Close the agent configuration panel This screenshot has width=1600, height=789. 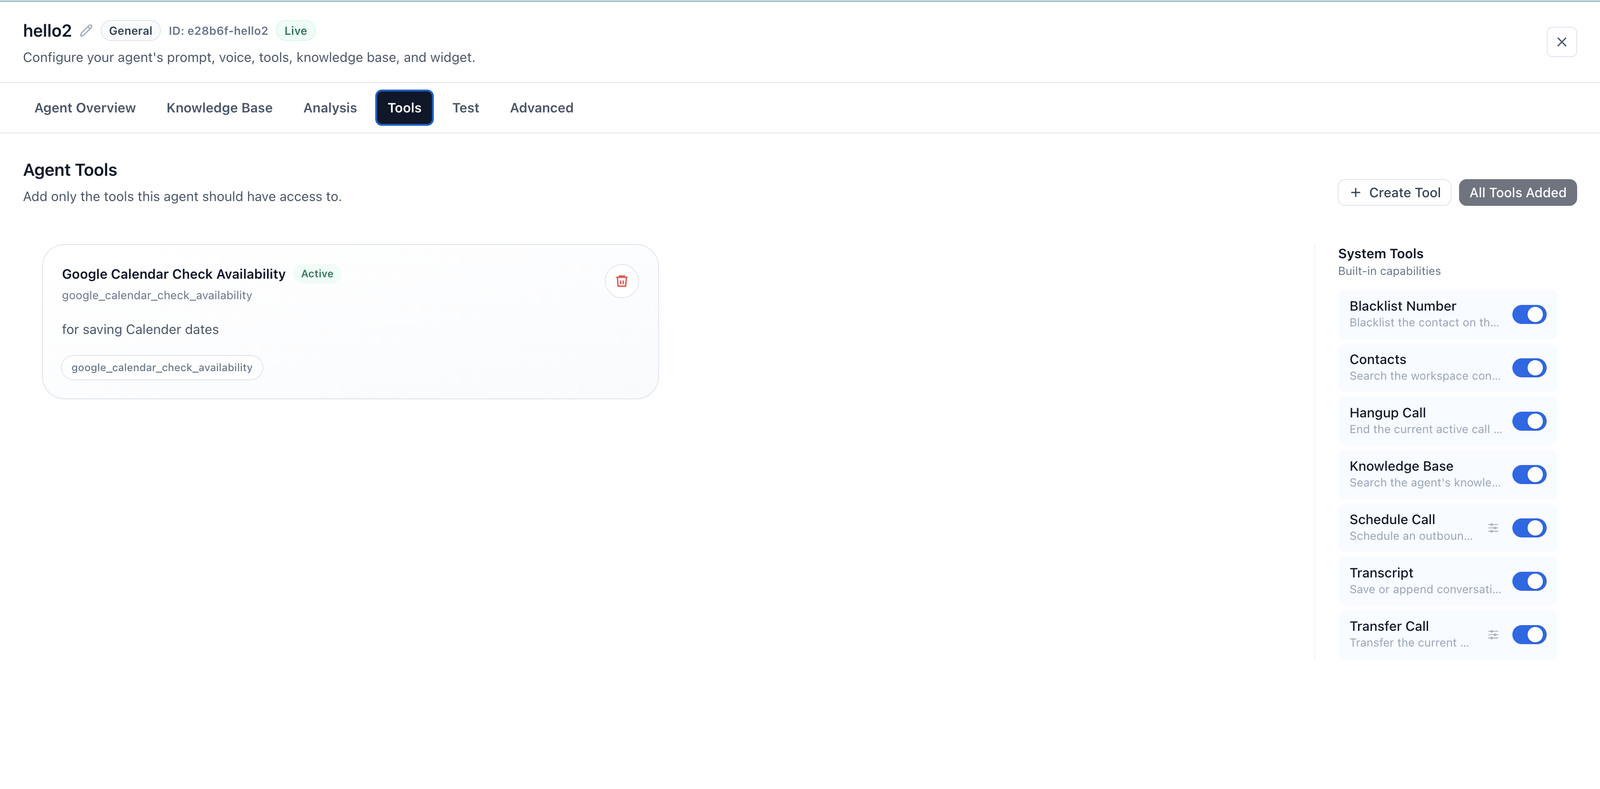pyautogui.click(x=1562, y=42)
